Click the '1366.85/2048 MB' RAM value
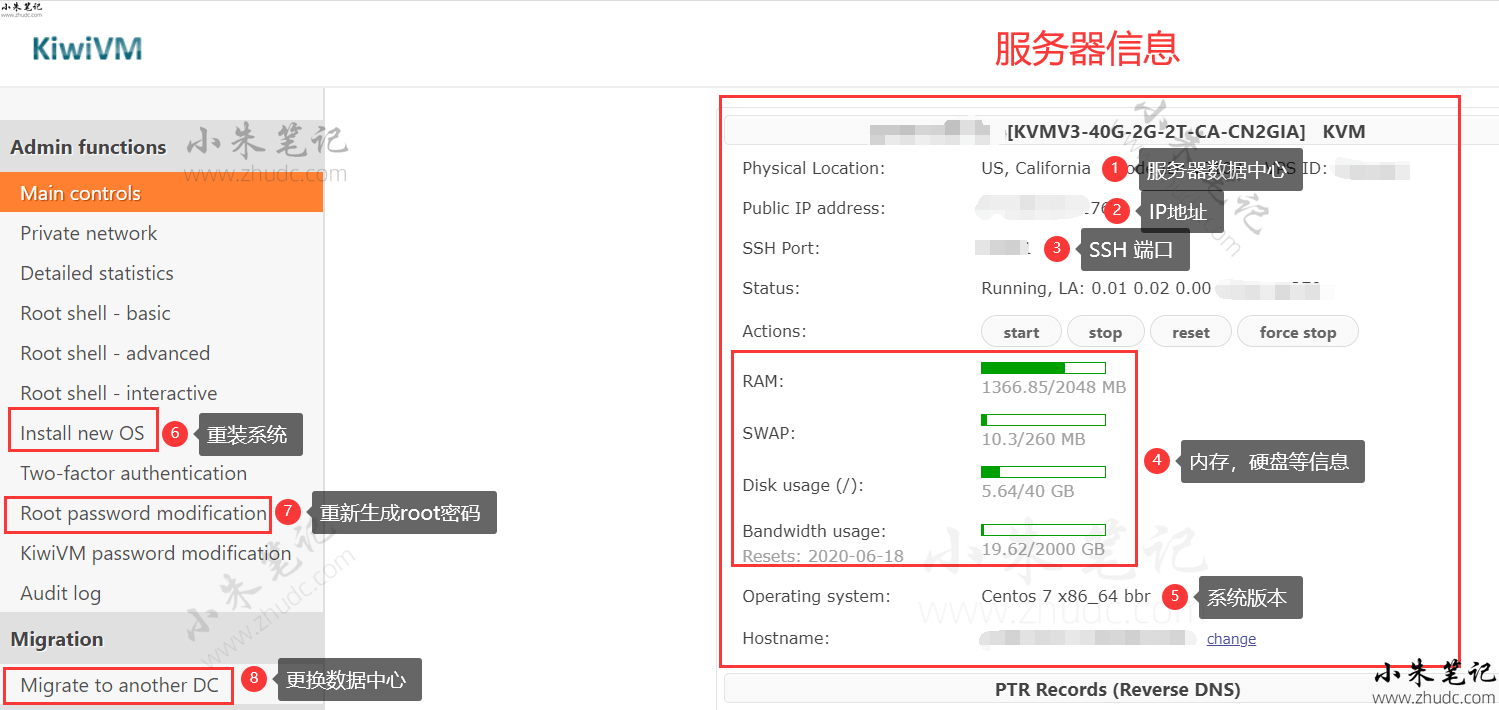The image size is (1499, 710). tap(1054, 387)
